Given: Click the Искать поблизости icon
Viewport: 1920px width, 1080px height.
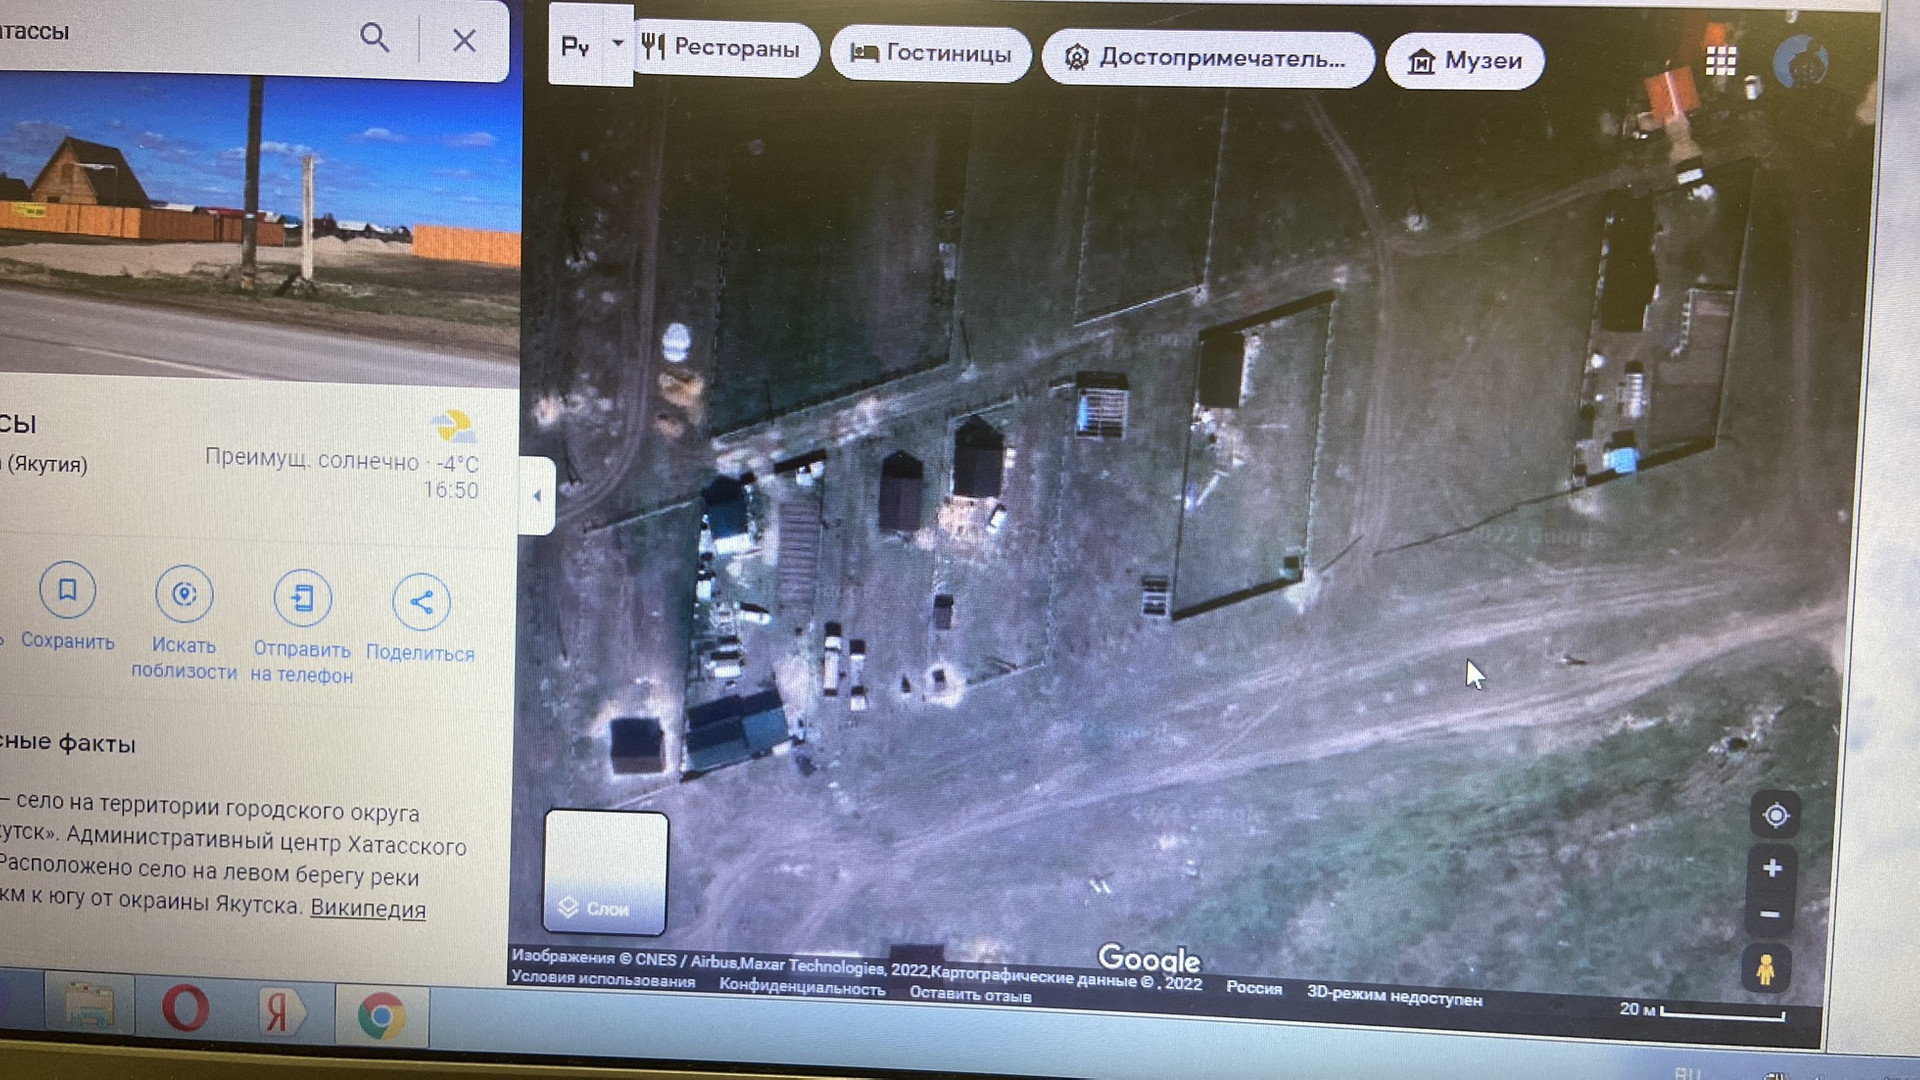Looking at the screenshot, I should [x=184, y=595].
